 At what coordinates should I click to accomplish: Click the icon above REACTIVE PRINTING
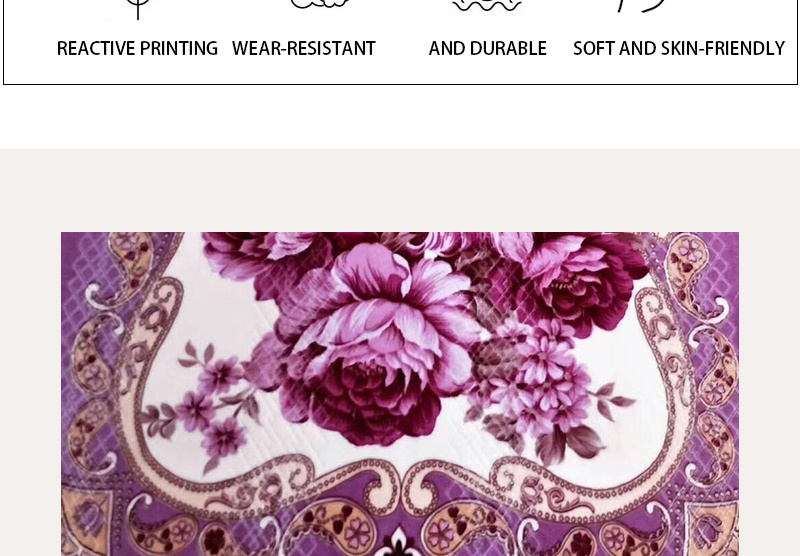(x=138, y=9)
